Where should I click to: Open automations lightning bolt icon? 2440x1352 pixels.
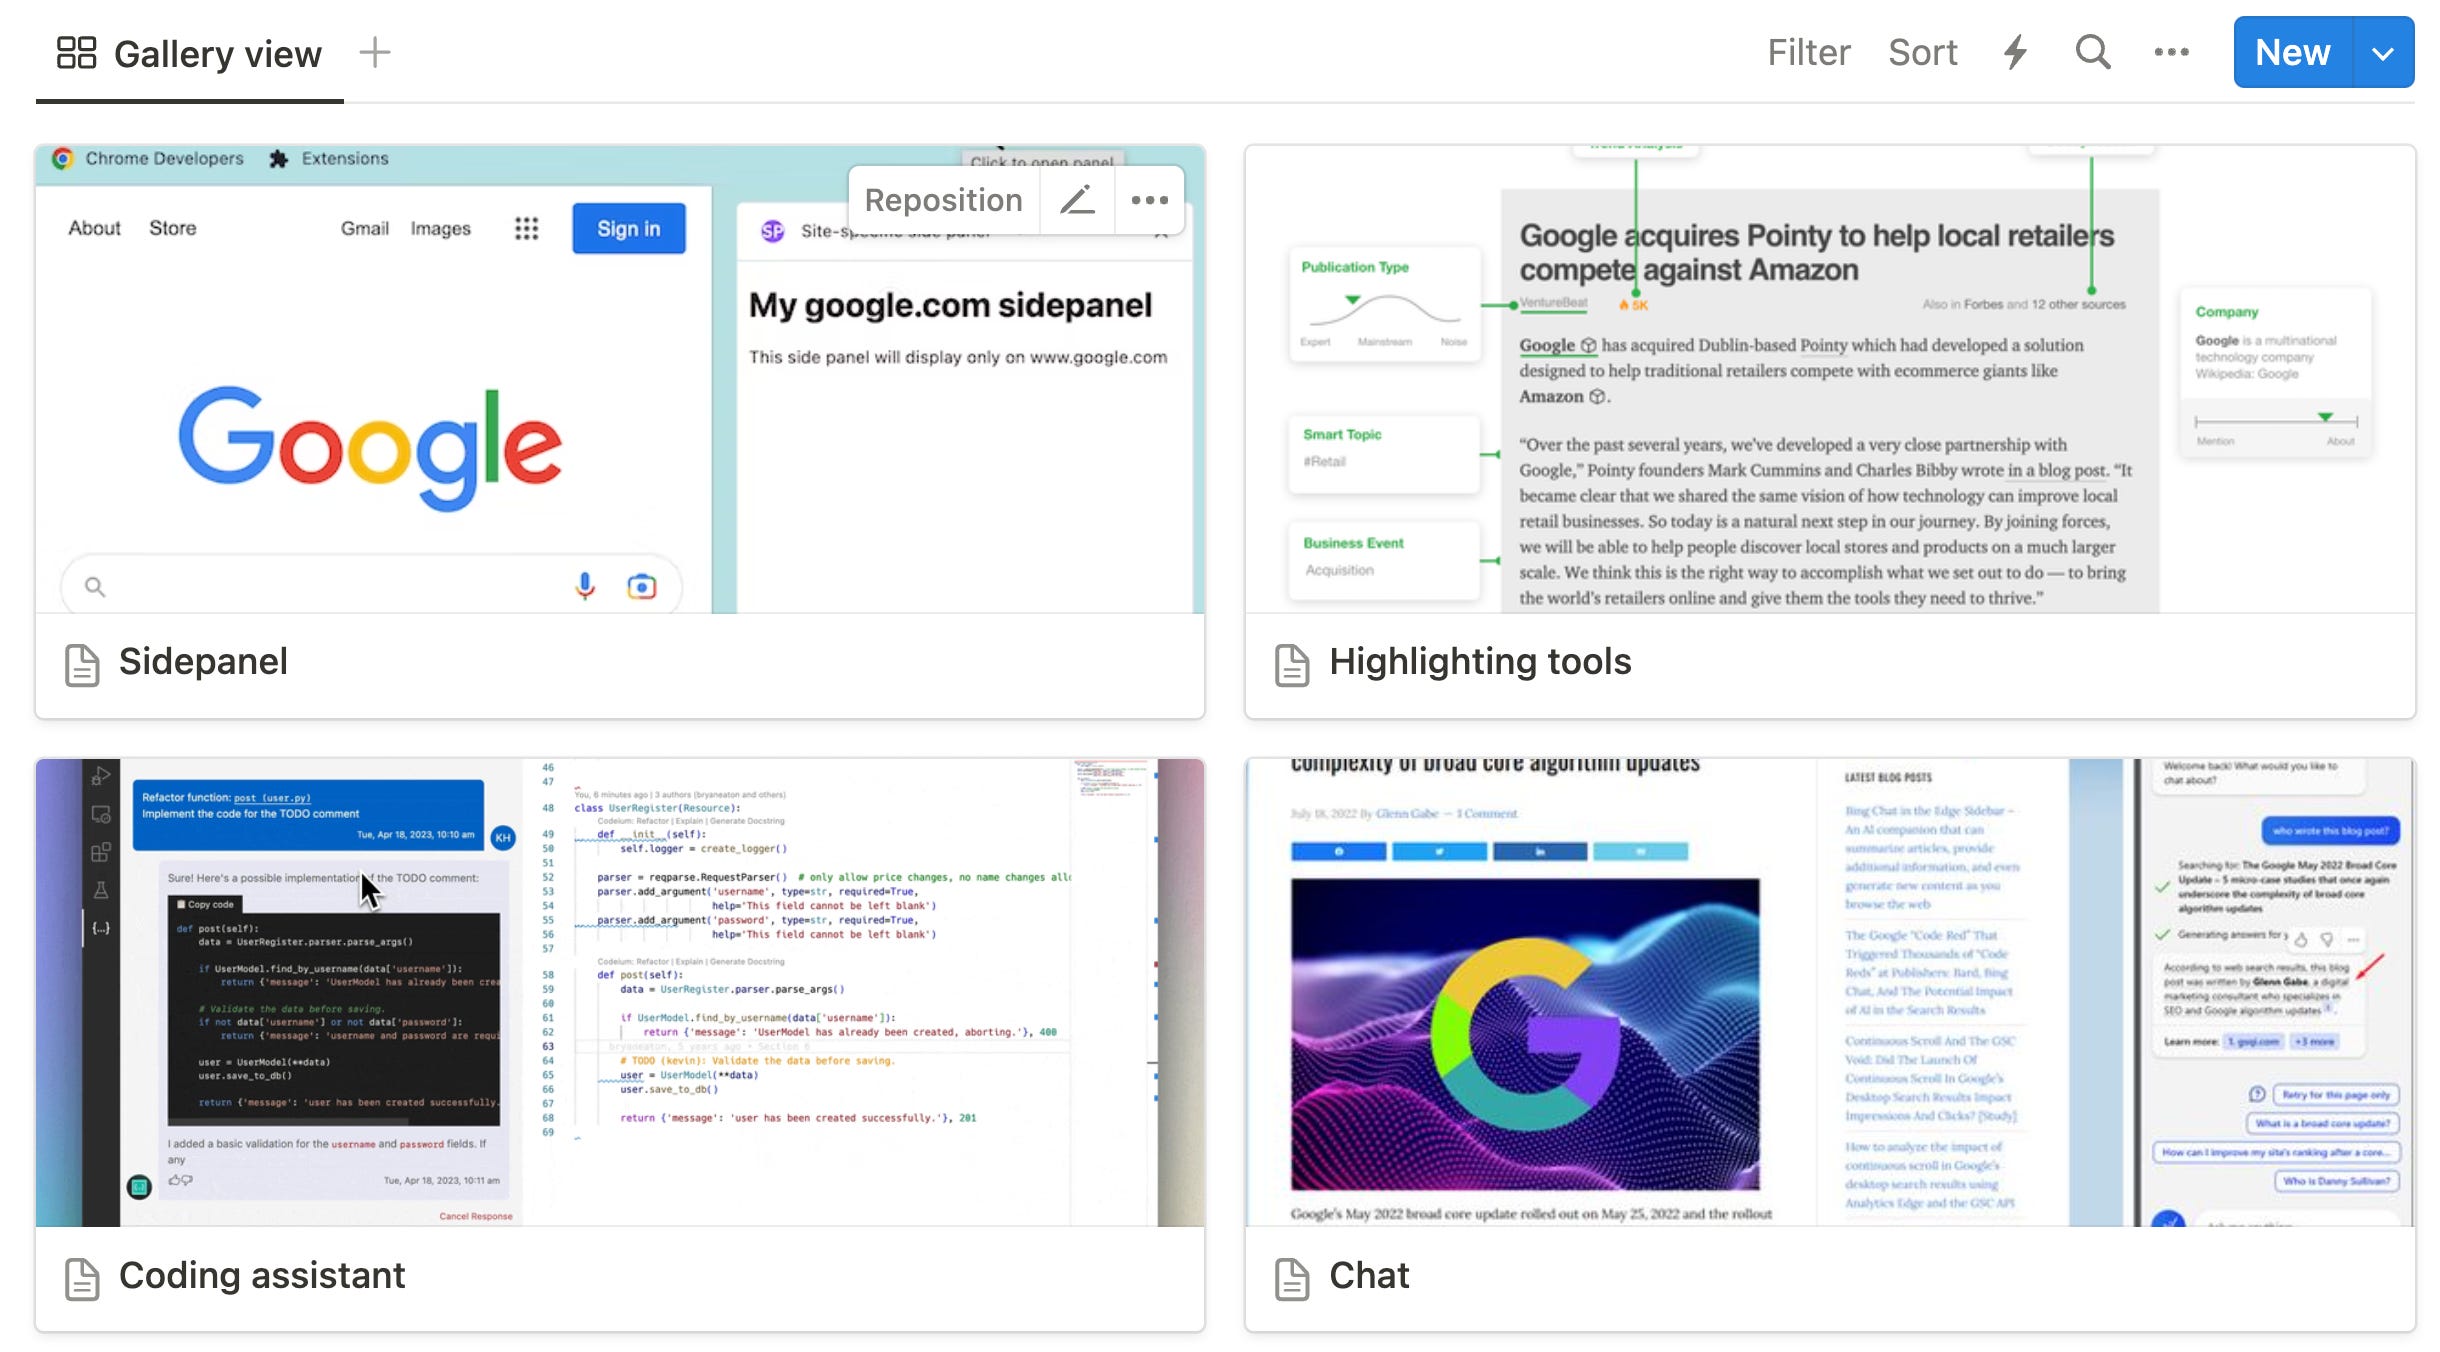[x=2016, y=52]
